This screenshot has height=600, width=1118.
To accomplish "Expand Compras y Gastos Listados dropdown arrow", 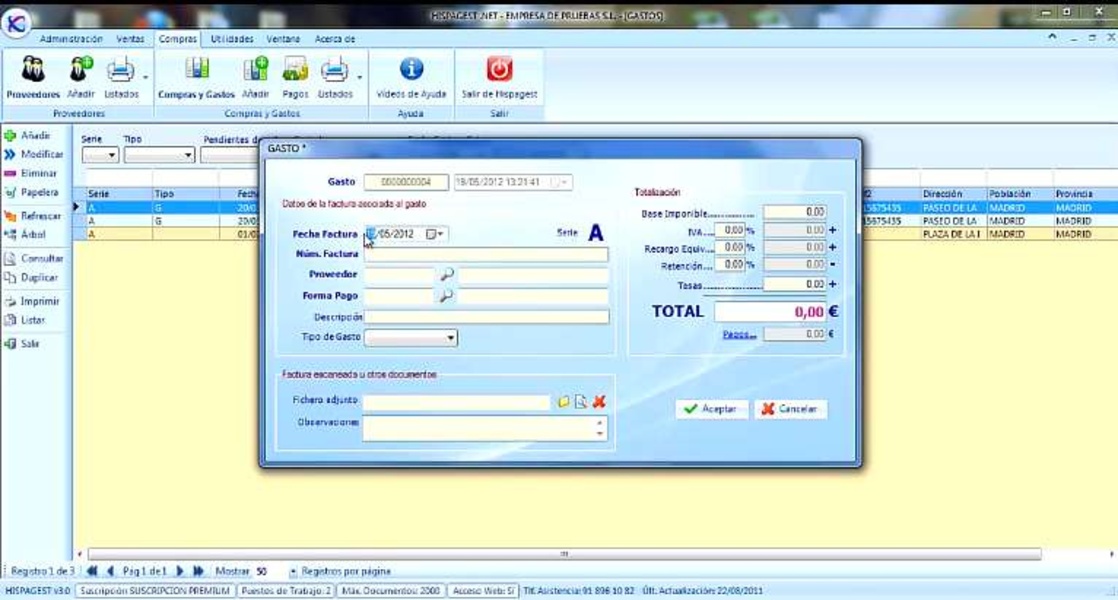I will tap(359, 77).
